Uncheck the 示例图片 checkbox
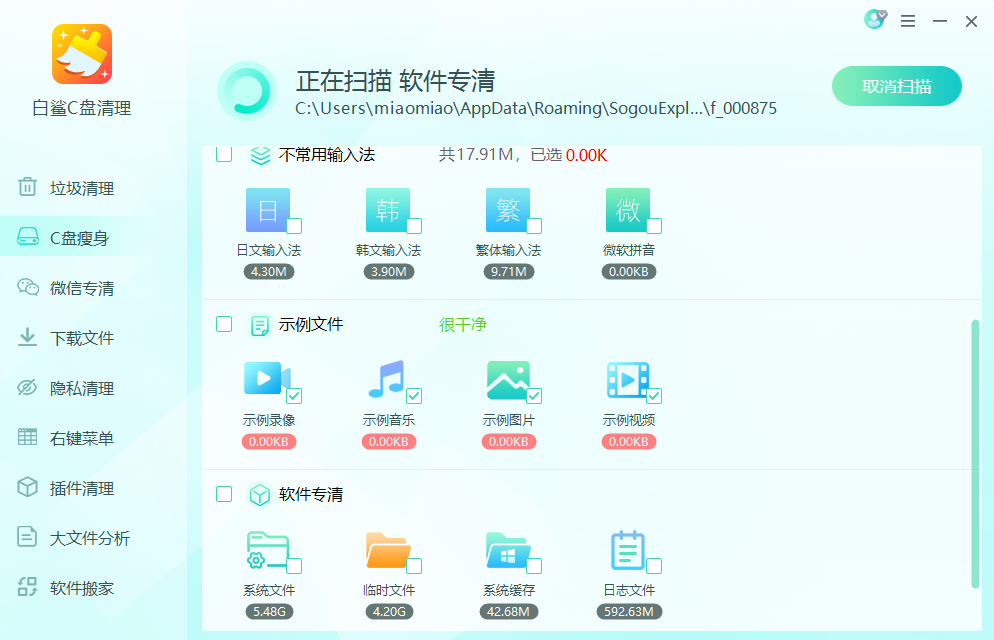This screenshot has height=640, width=994. pyautogui.click(x=534, y=396)
